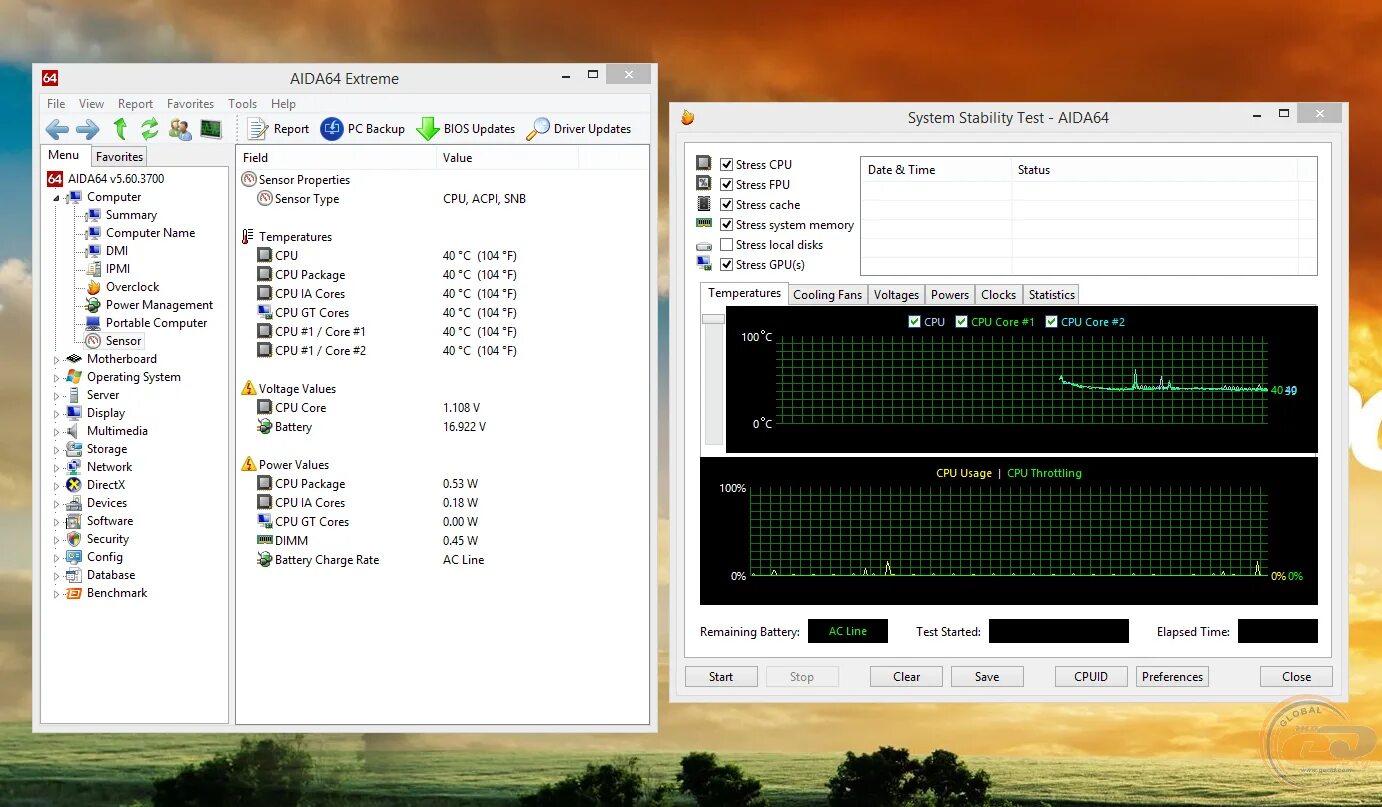Open the Manage Favorites users icon

(180, 129)
